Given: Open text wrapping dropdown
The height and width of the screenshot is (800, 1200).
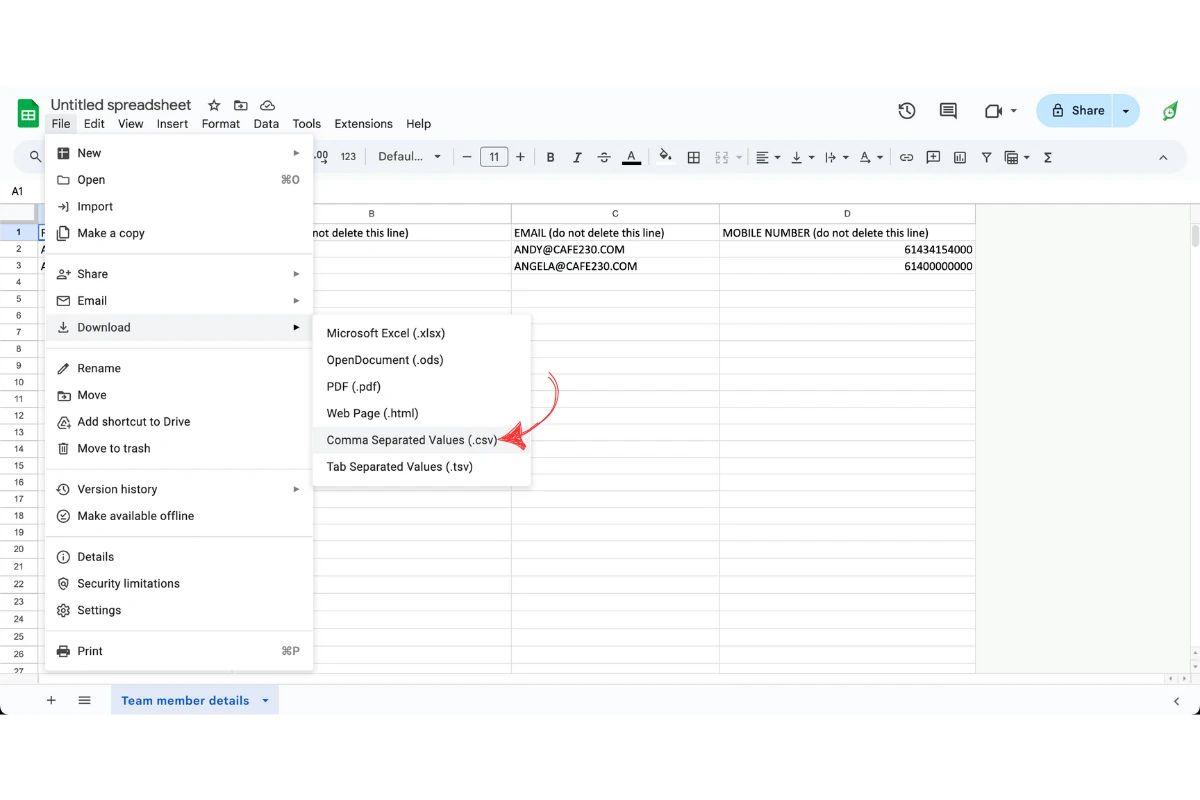Looking at the screenshot, I should point(837,157).
